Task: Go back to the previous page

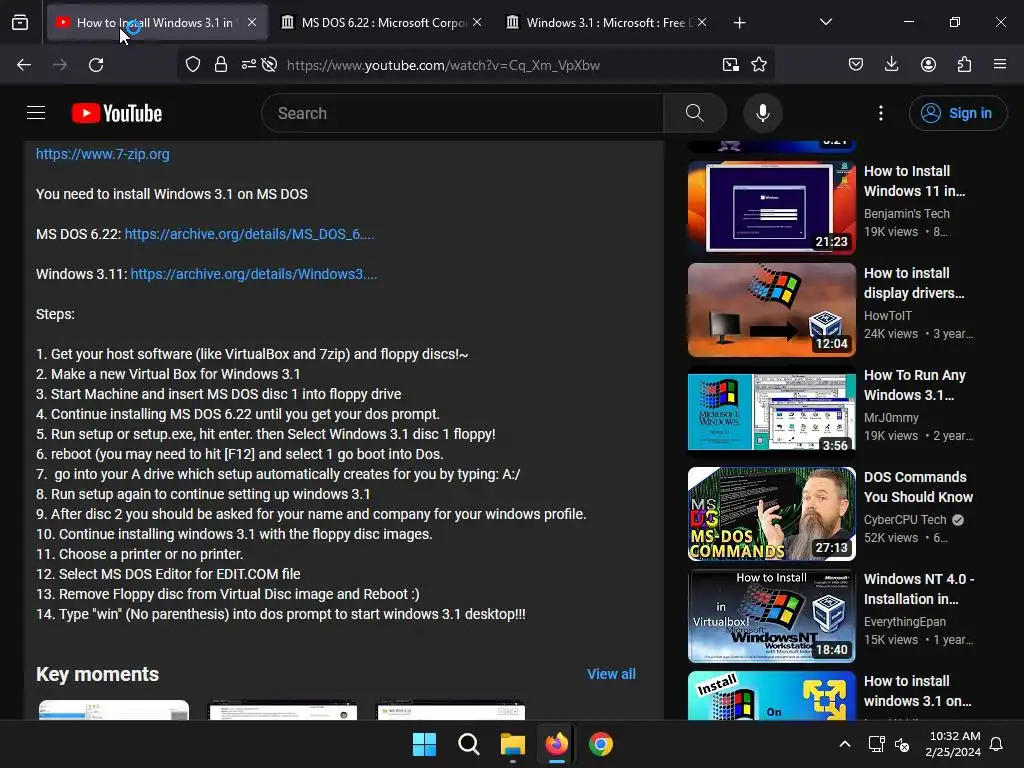Action: [x=24, y=65]
